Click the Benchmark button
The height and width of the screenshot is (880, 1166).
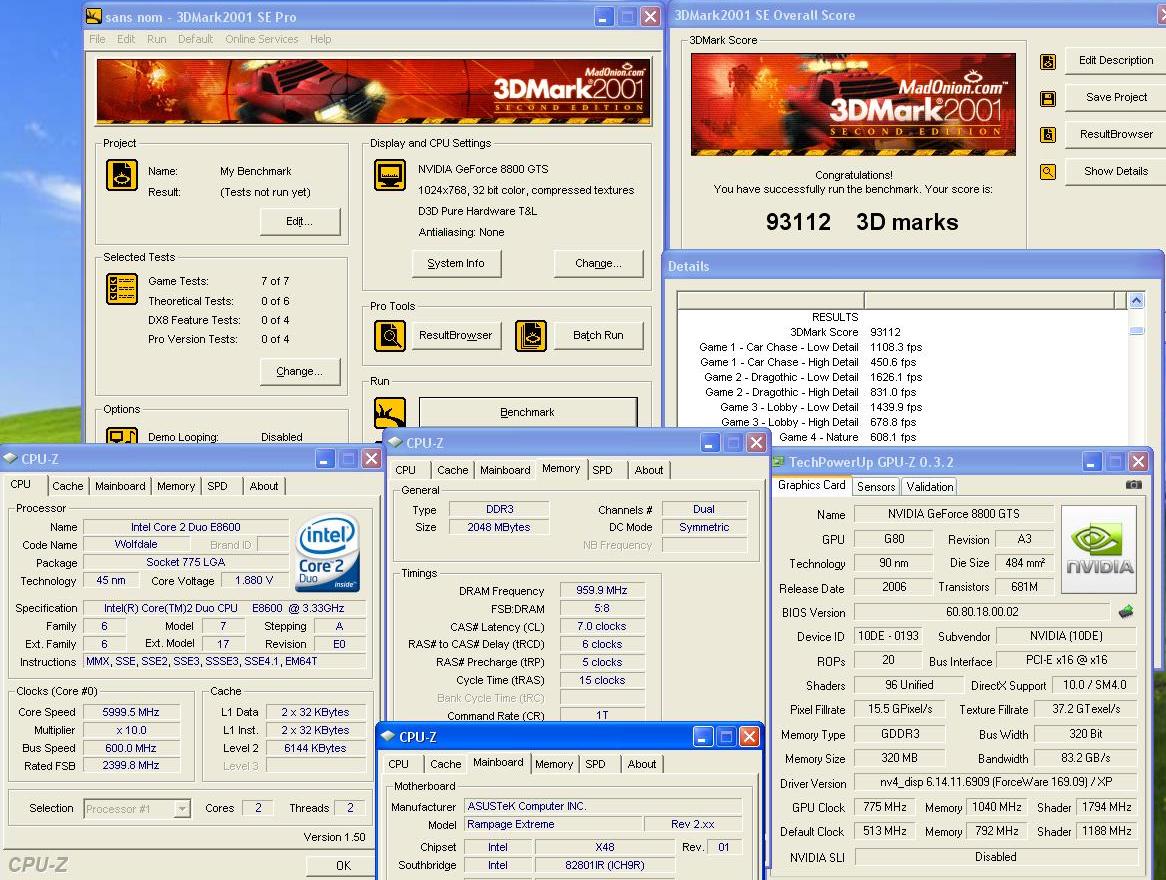click(x=527, y=411)
